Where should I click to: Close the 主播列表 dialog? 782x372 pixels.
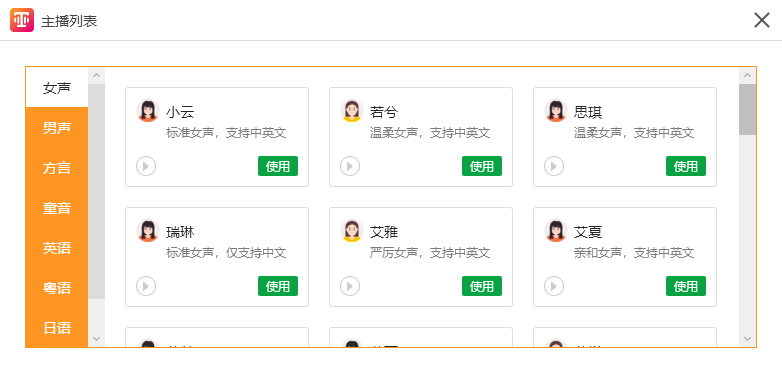tap(762, 20)
